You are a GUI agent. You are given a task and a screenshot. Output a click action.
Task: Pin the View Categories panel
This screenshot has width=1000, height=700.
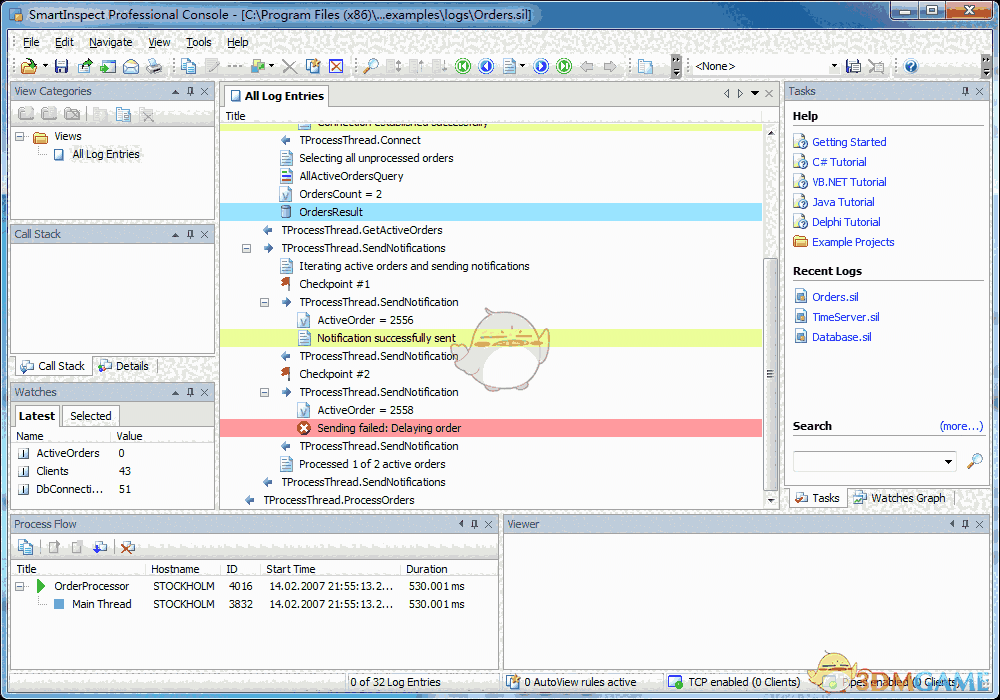click(x=190, y=92)
